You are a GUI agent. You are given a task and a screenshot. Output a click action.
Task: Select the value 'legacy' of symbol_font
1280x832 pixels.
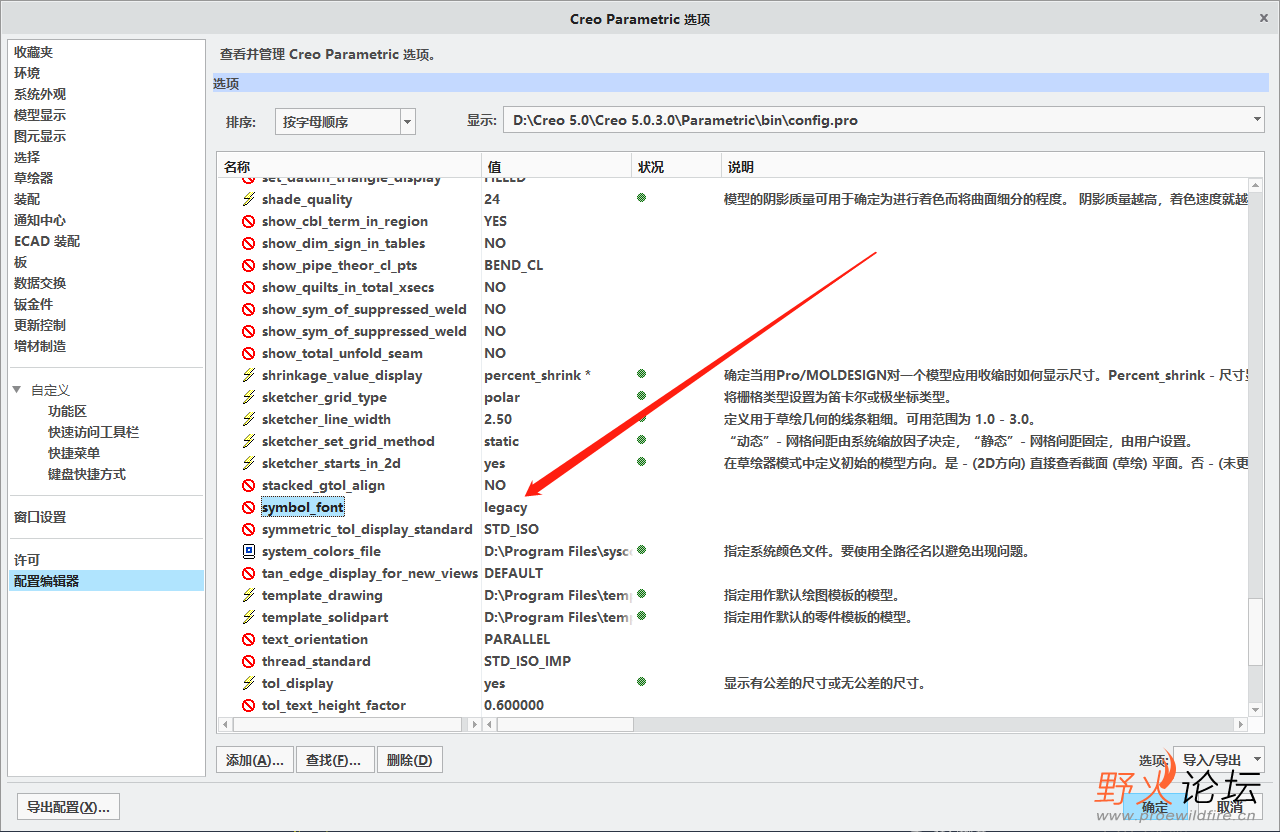(x=505, y=507)
